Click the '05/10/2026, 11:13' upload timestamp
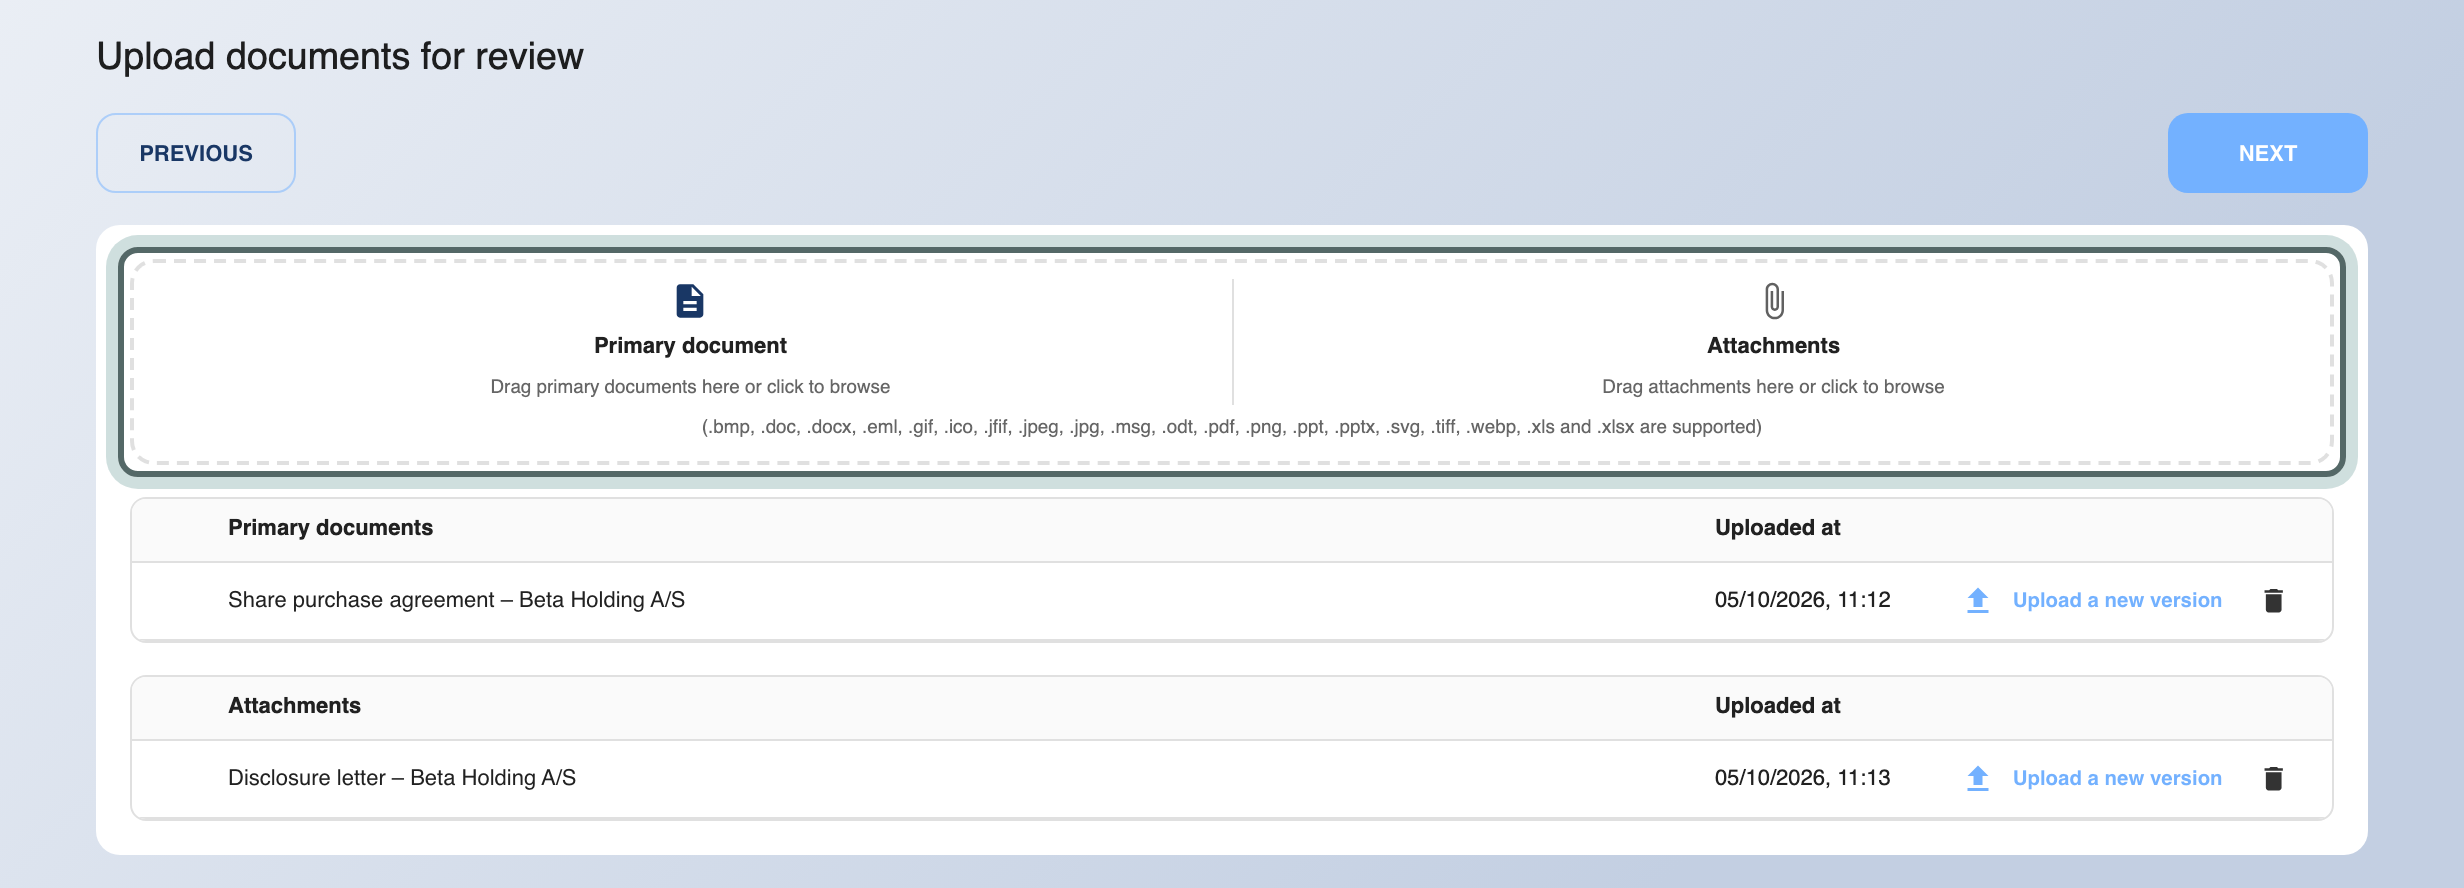Screen dimensions: 2464x888 [x=1802, y=778]
